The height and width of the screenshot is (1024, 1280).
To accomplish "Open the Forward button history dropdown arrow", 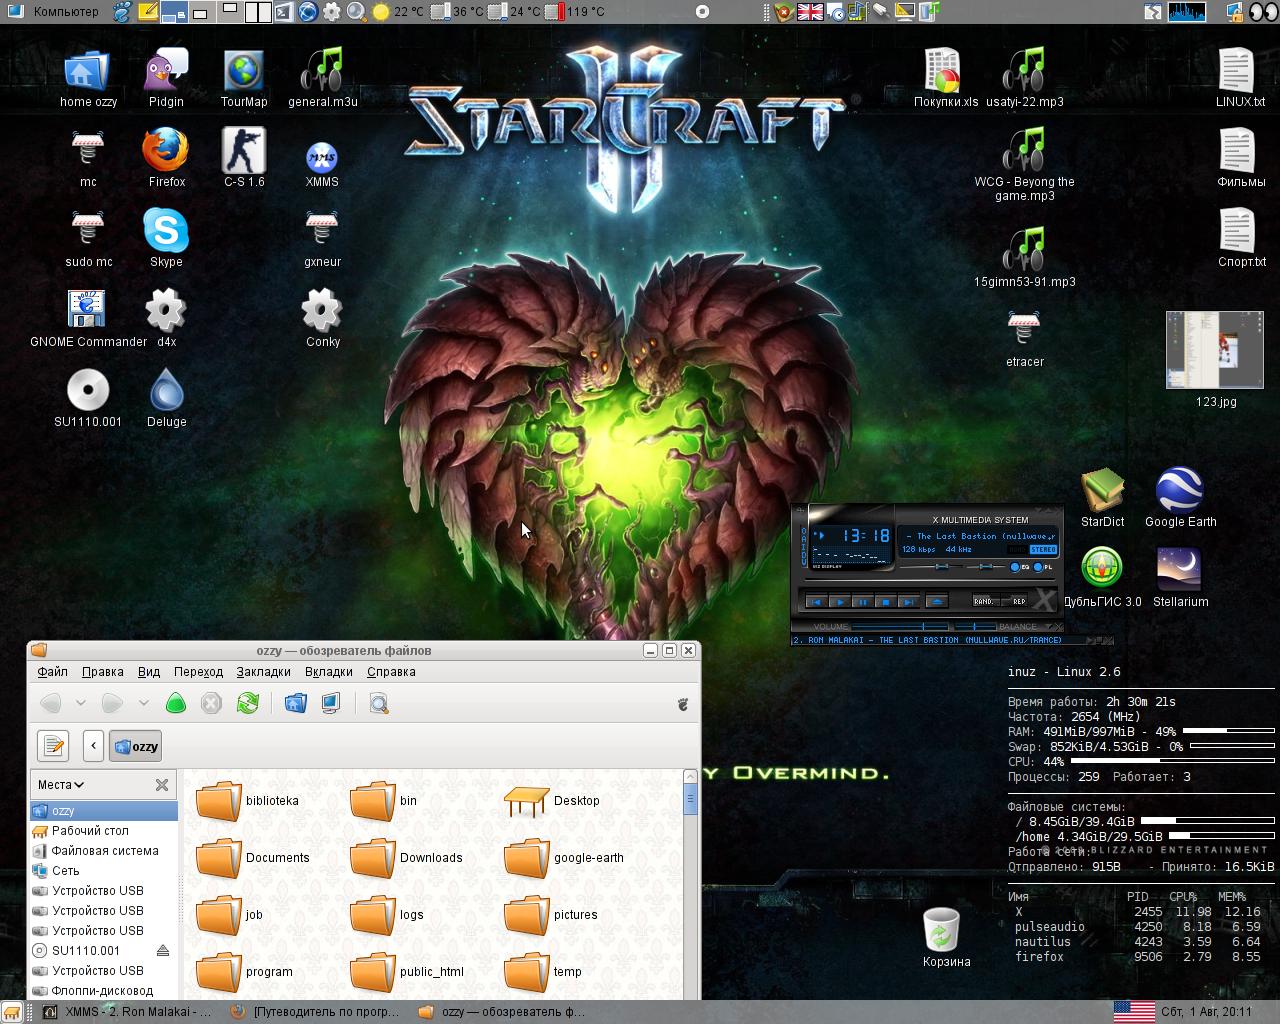I will [x=144, y=703].
